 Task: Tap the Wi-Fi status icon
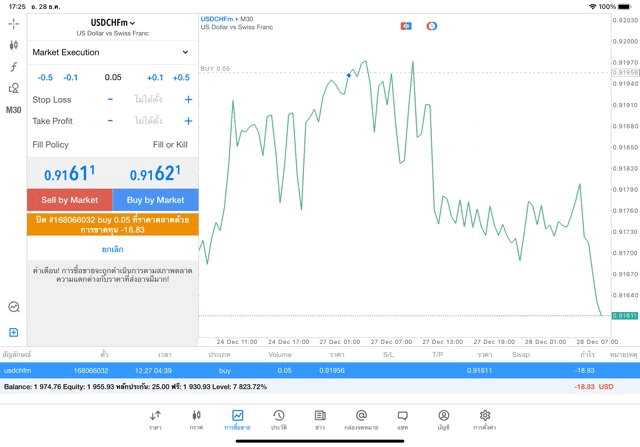point(592,7)
